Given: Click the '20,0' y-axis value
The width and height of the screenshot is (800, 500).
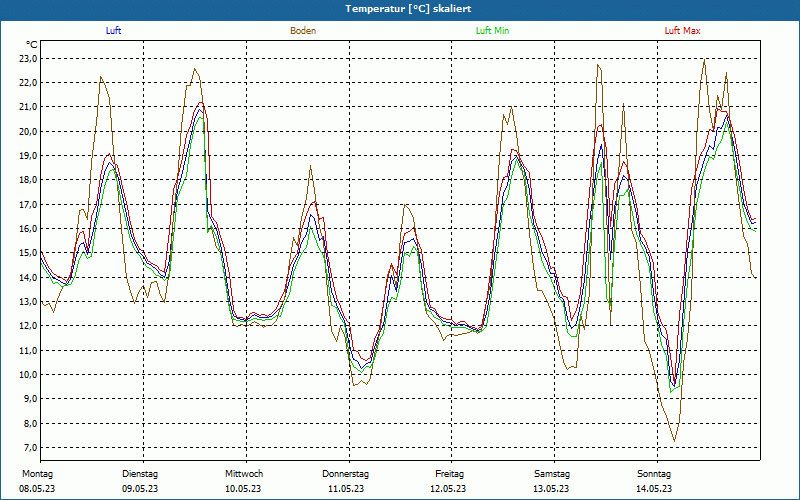Looking at the screenshot, I should [28, 131].
